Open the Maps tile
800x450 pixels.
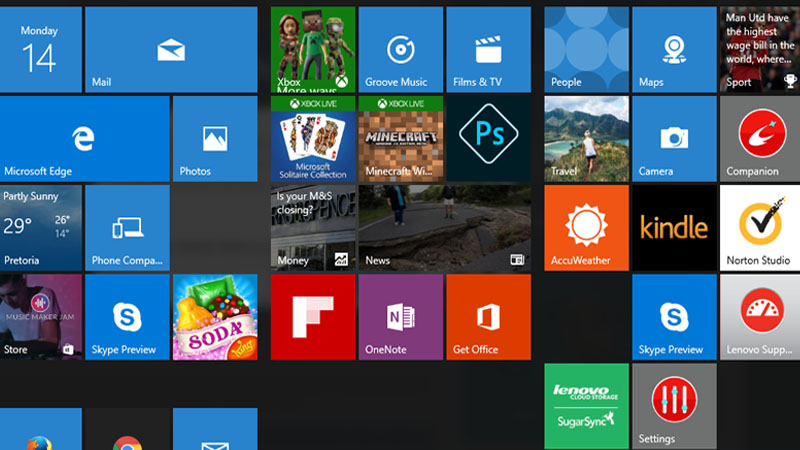674,49
